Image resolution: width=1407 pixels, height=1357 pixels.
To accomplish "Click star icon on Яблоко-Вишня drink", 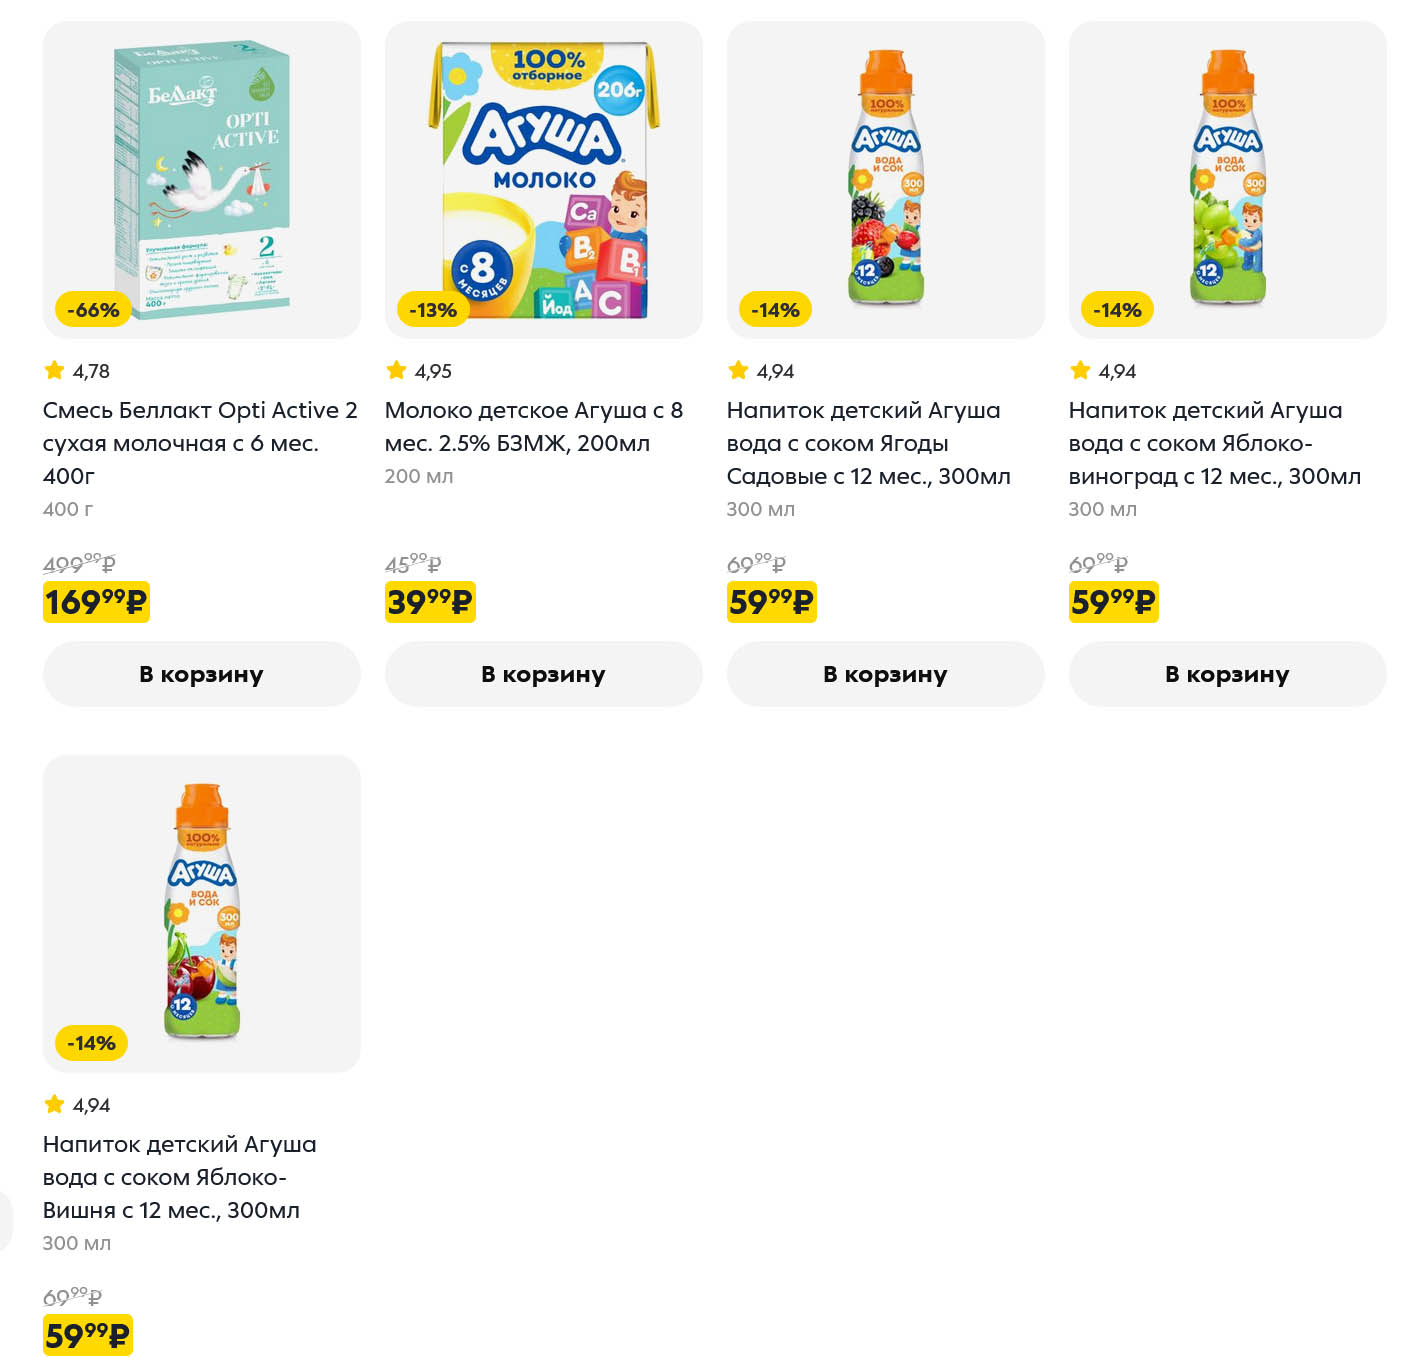I will pos(54,1104).
